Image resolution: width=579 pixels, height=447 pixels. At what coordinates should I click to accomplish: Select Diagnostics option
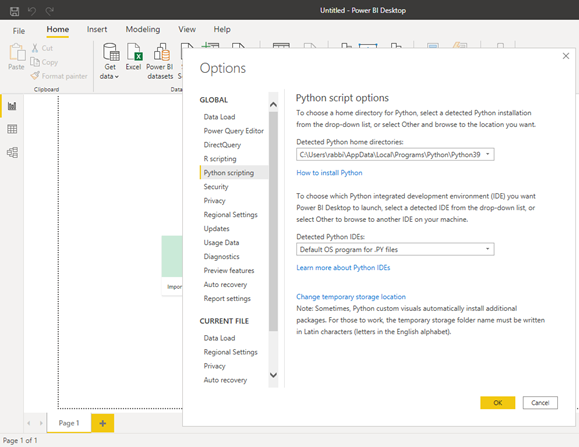[x=222, y=257]
